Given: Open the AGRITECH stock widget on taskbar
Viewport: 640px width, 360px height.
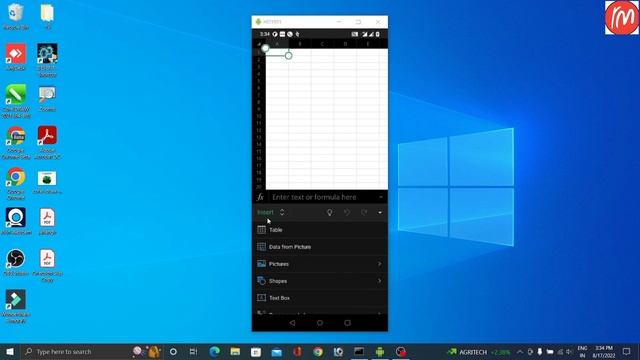Looking at the screenshot, I should point(478,352).
